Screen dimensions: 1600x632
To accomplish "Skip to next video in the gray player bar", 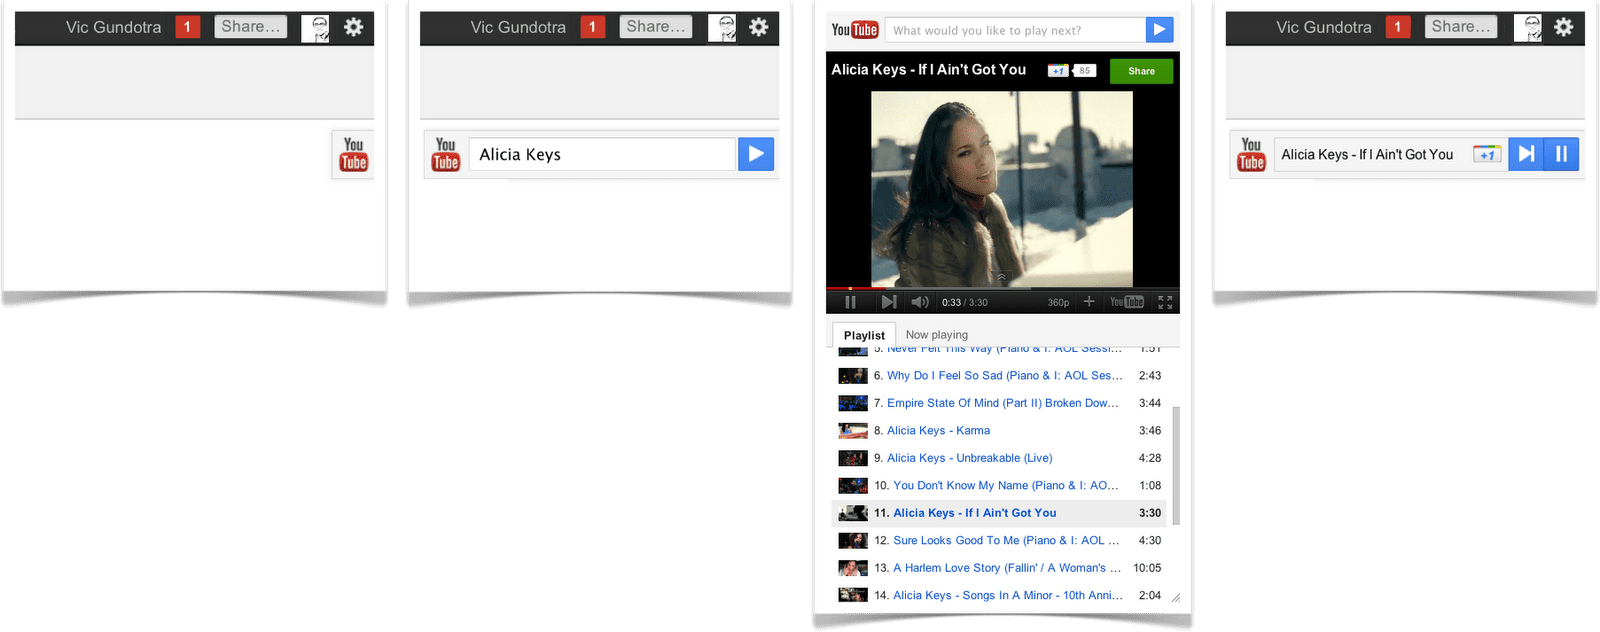I will 888,302.
